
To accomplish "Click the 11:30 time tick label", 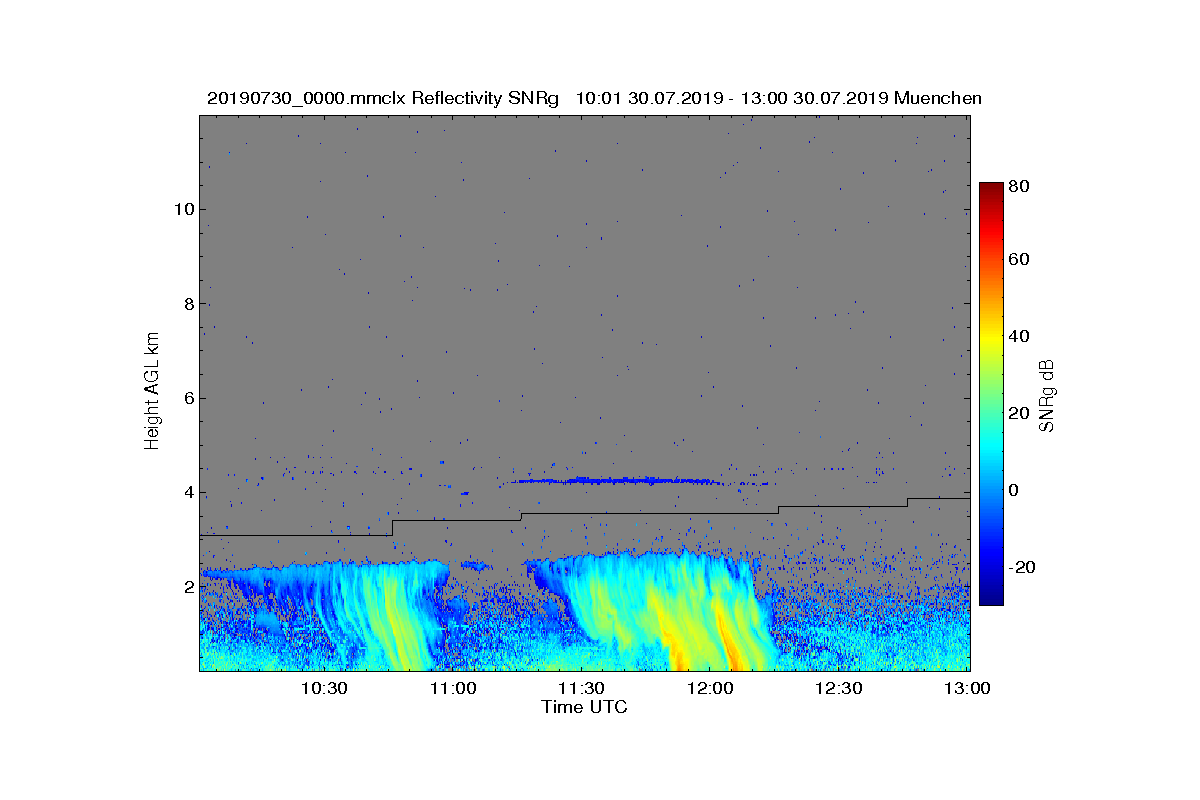I will pyautogui.click(x=581, y=689).
